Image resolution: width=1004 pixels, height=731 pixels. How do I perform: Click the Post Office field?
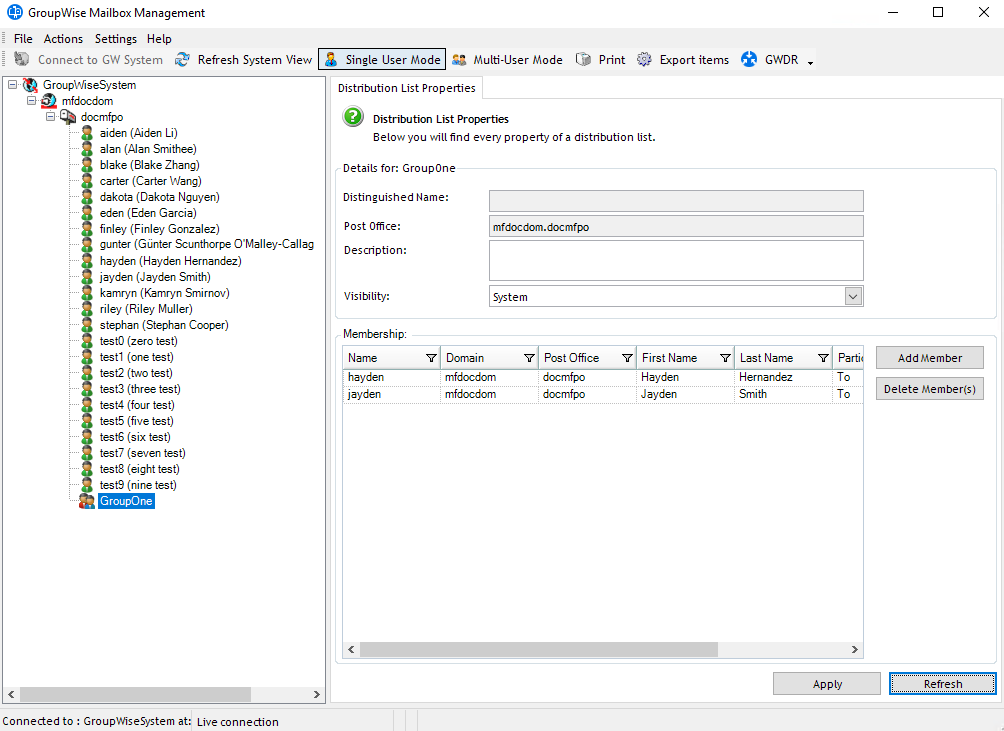click(x=676, y=227)
